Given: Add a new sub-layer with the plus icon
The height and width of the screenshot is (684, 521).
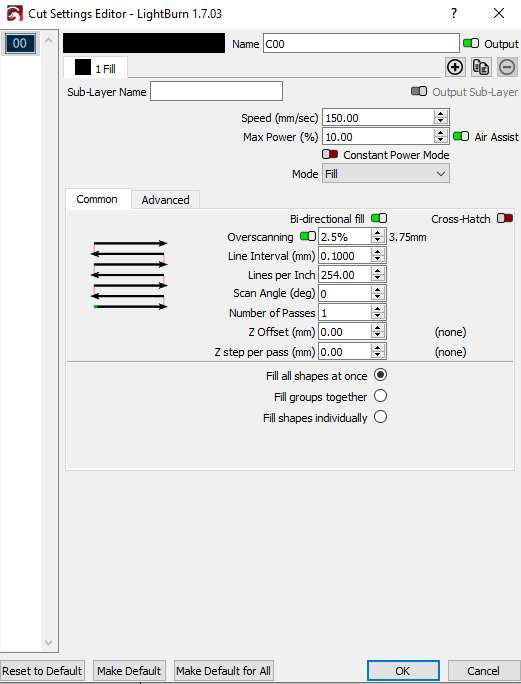Looking at the screenshot, I should tap(455, 67).
